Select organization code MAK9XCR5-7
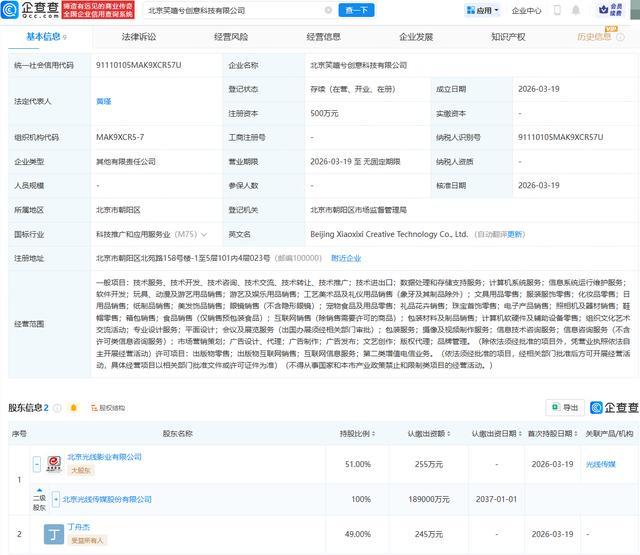Image resolution: width=640 pixels, height=555 pixels. tap(120, 137)
